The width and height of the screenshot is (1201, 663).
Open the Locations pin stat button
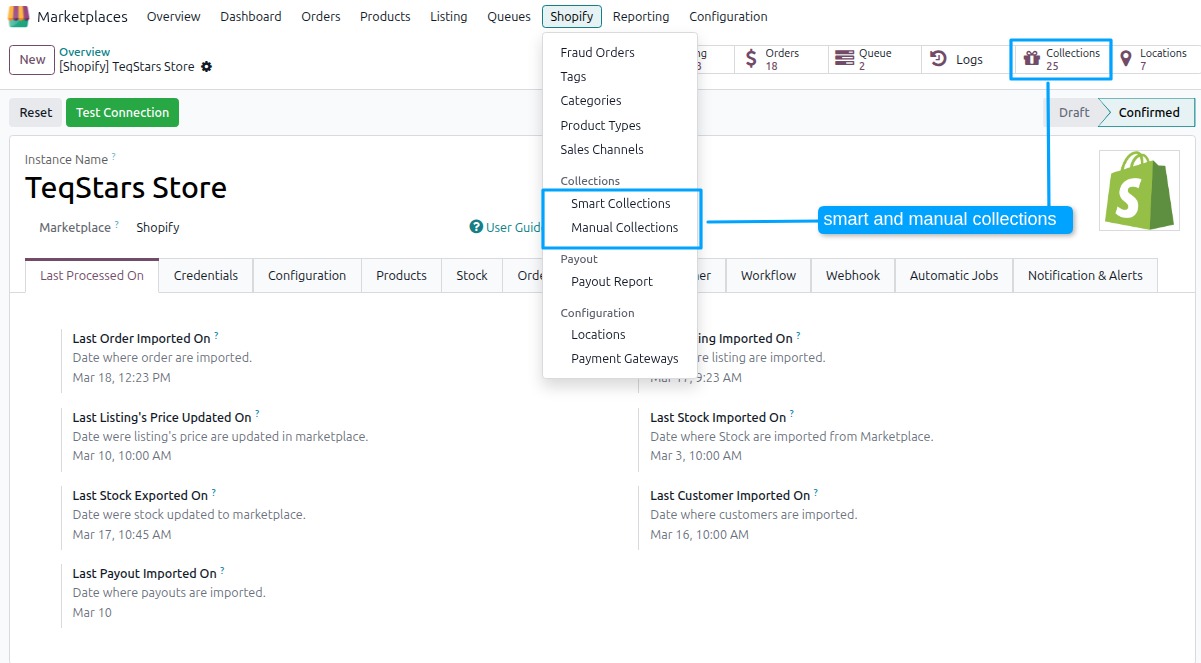click(x=1154, y=59)
